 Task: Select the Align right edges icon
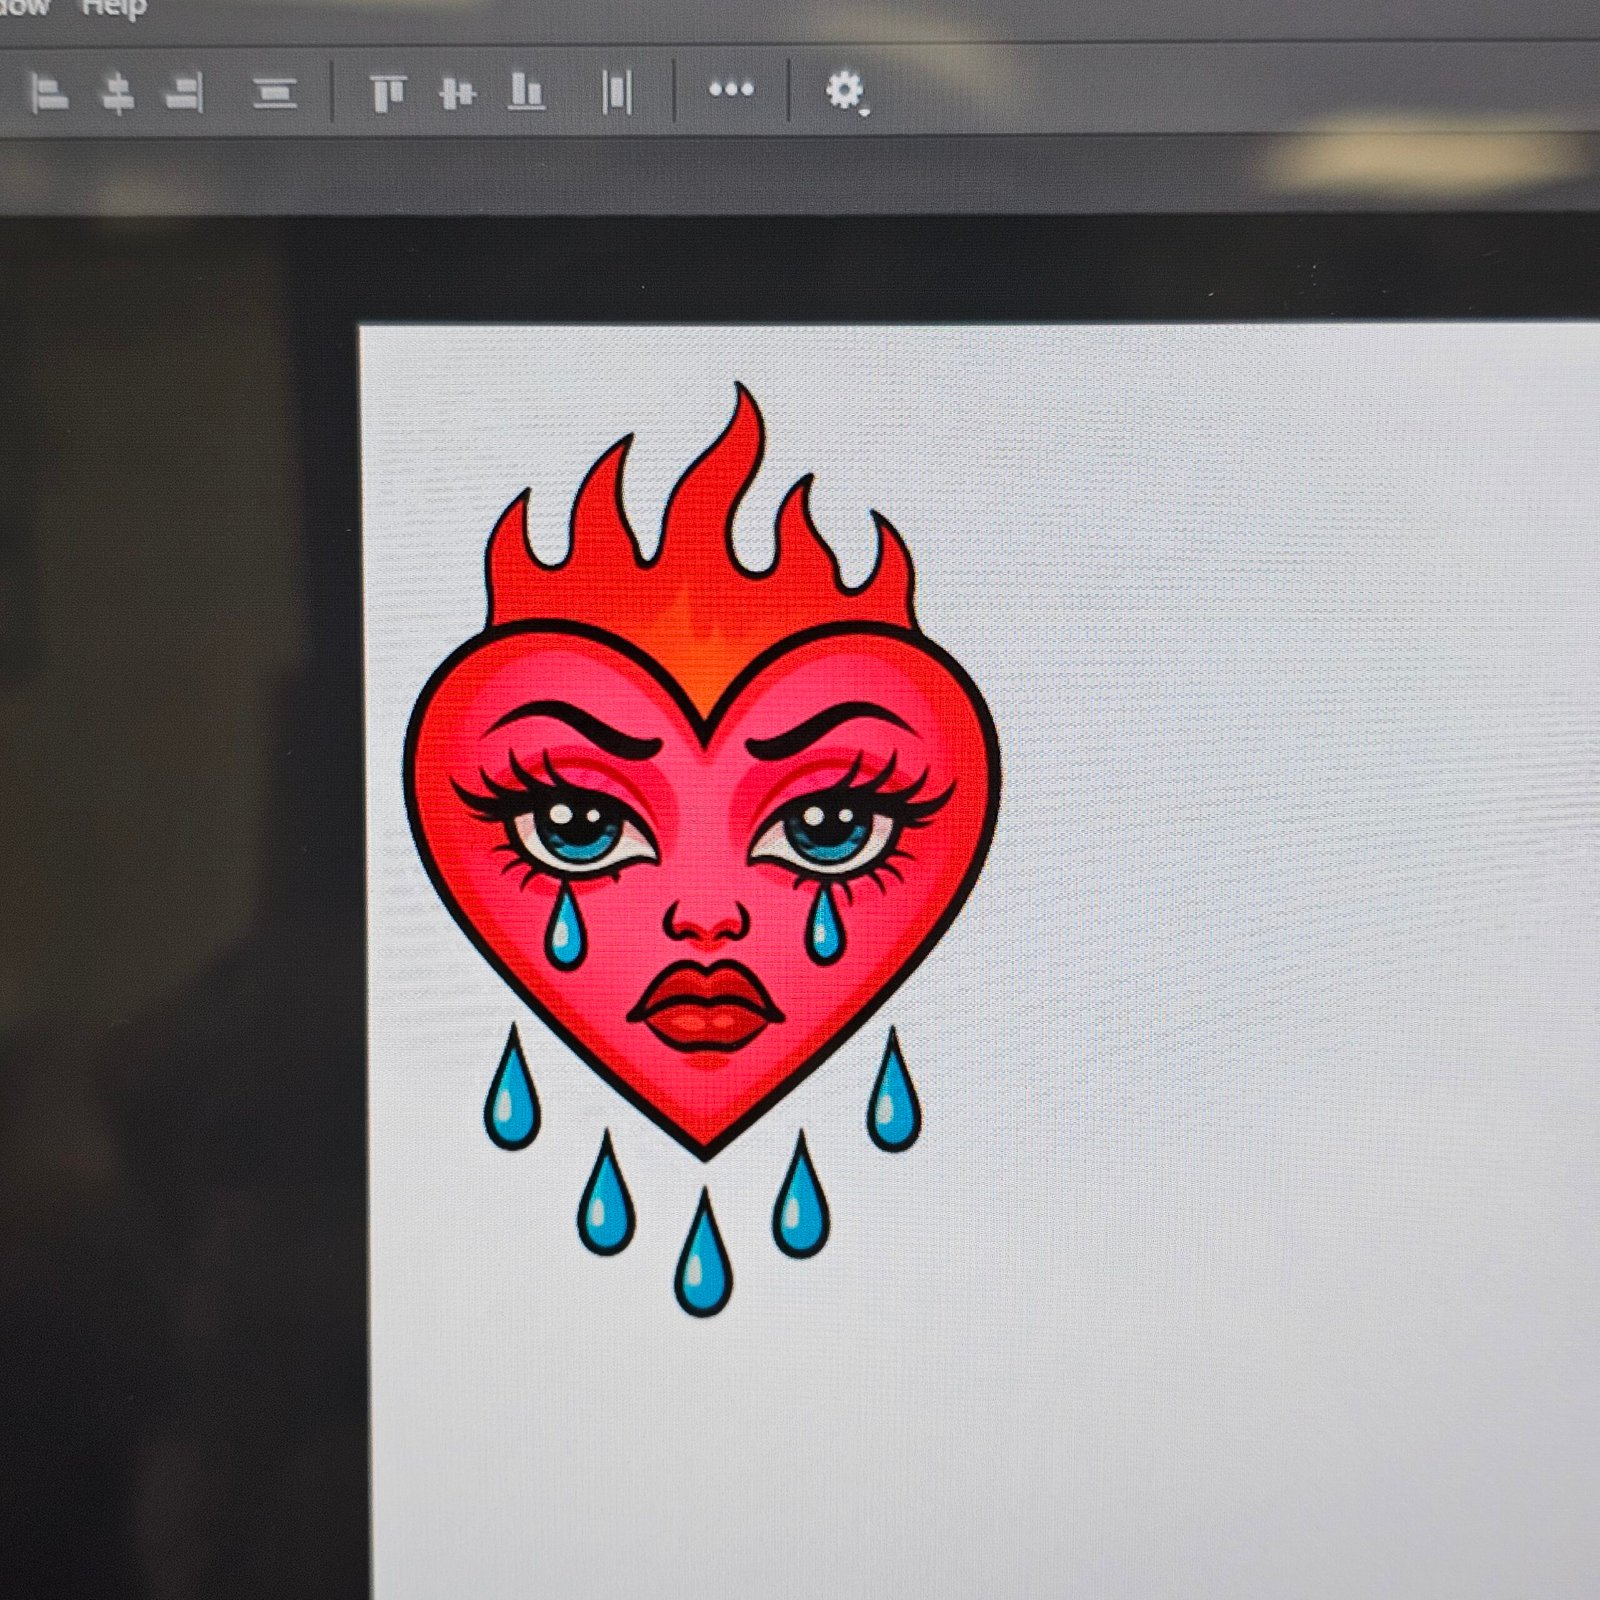[185, 94]
